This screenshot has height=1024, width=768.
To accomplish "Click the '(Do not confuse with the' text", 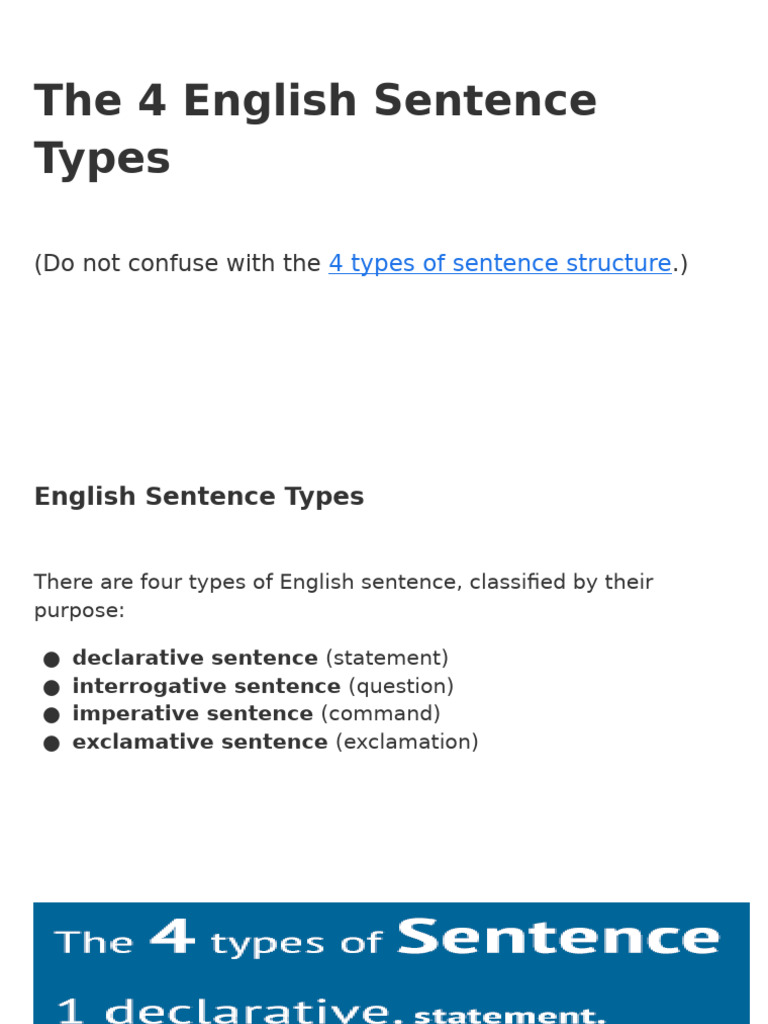I will coord(178,264).
